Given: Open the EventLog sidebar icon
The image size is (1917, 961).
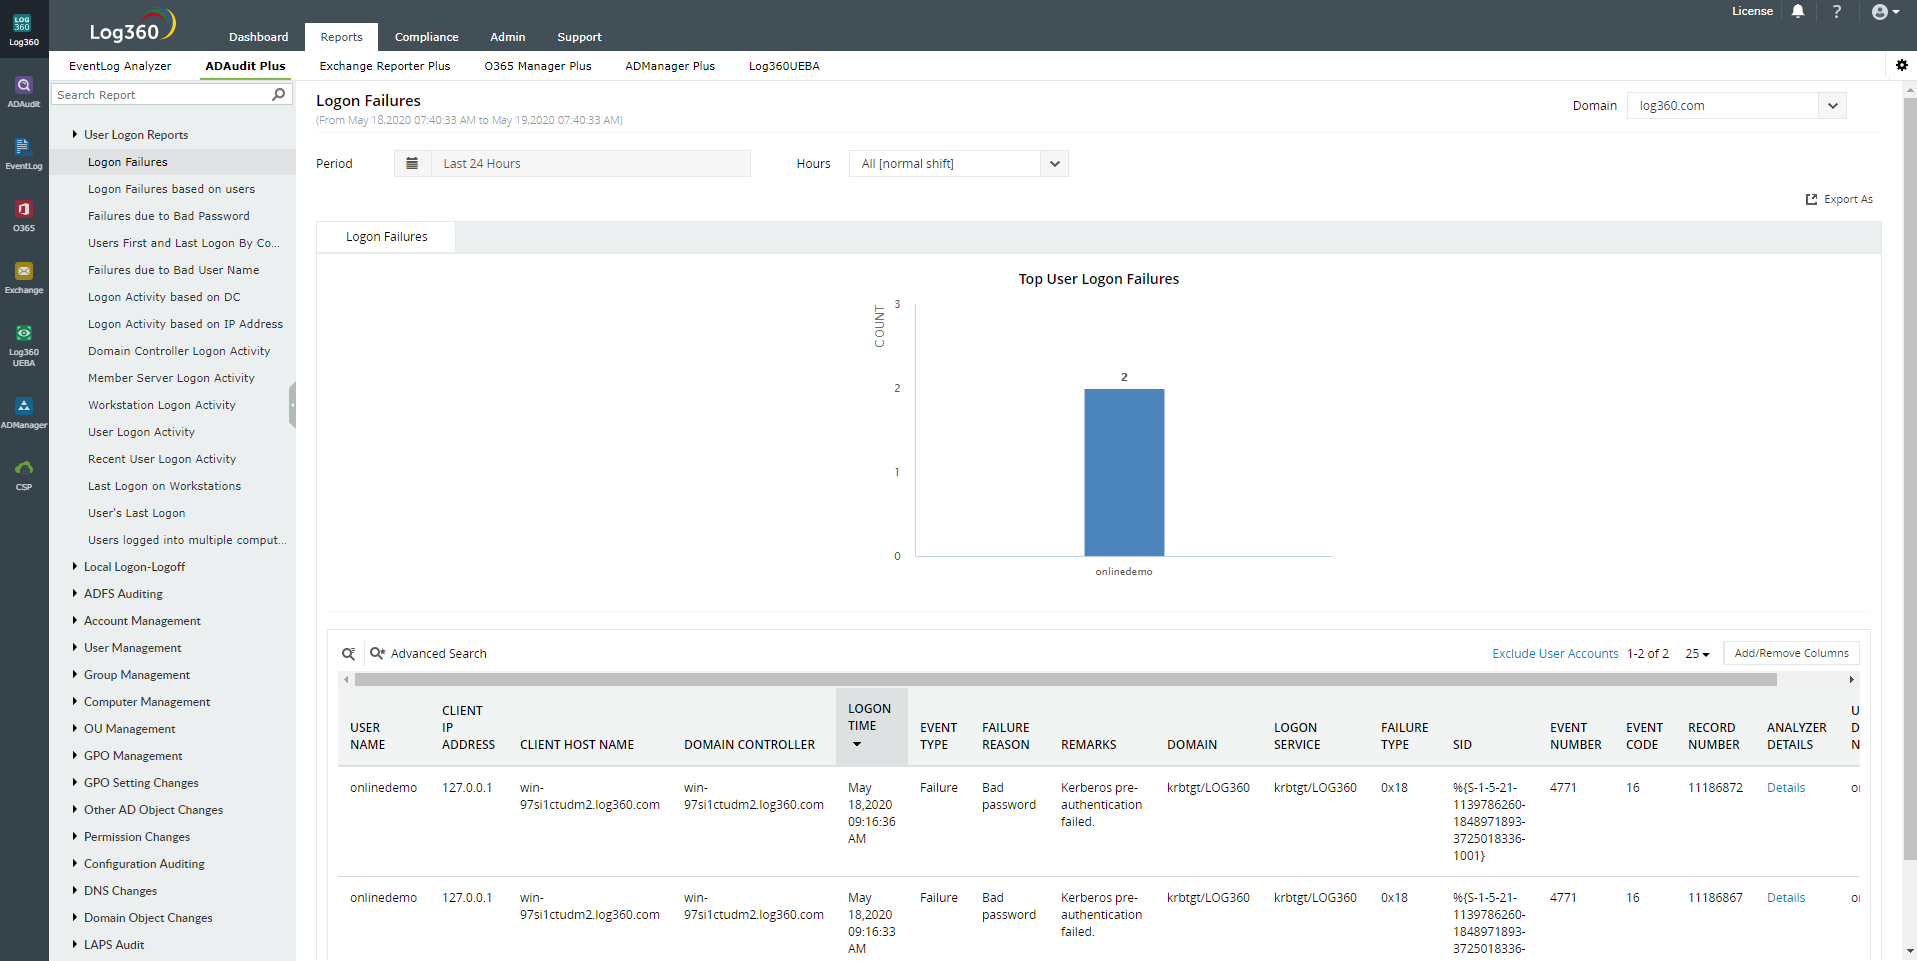Looking at the screenshot, I should 24,153.
